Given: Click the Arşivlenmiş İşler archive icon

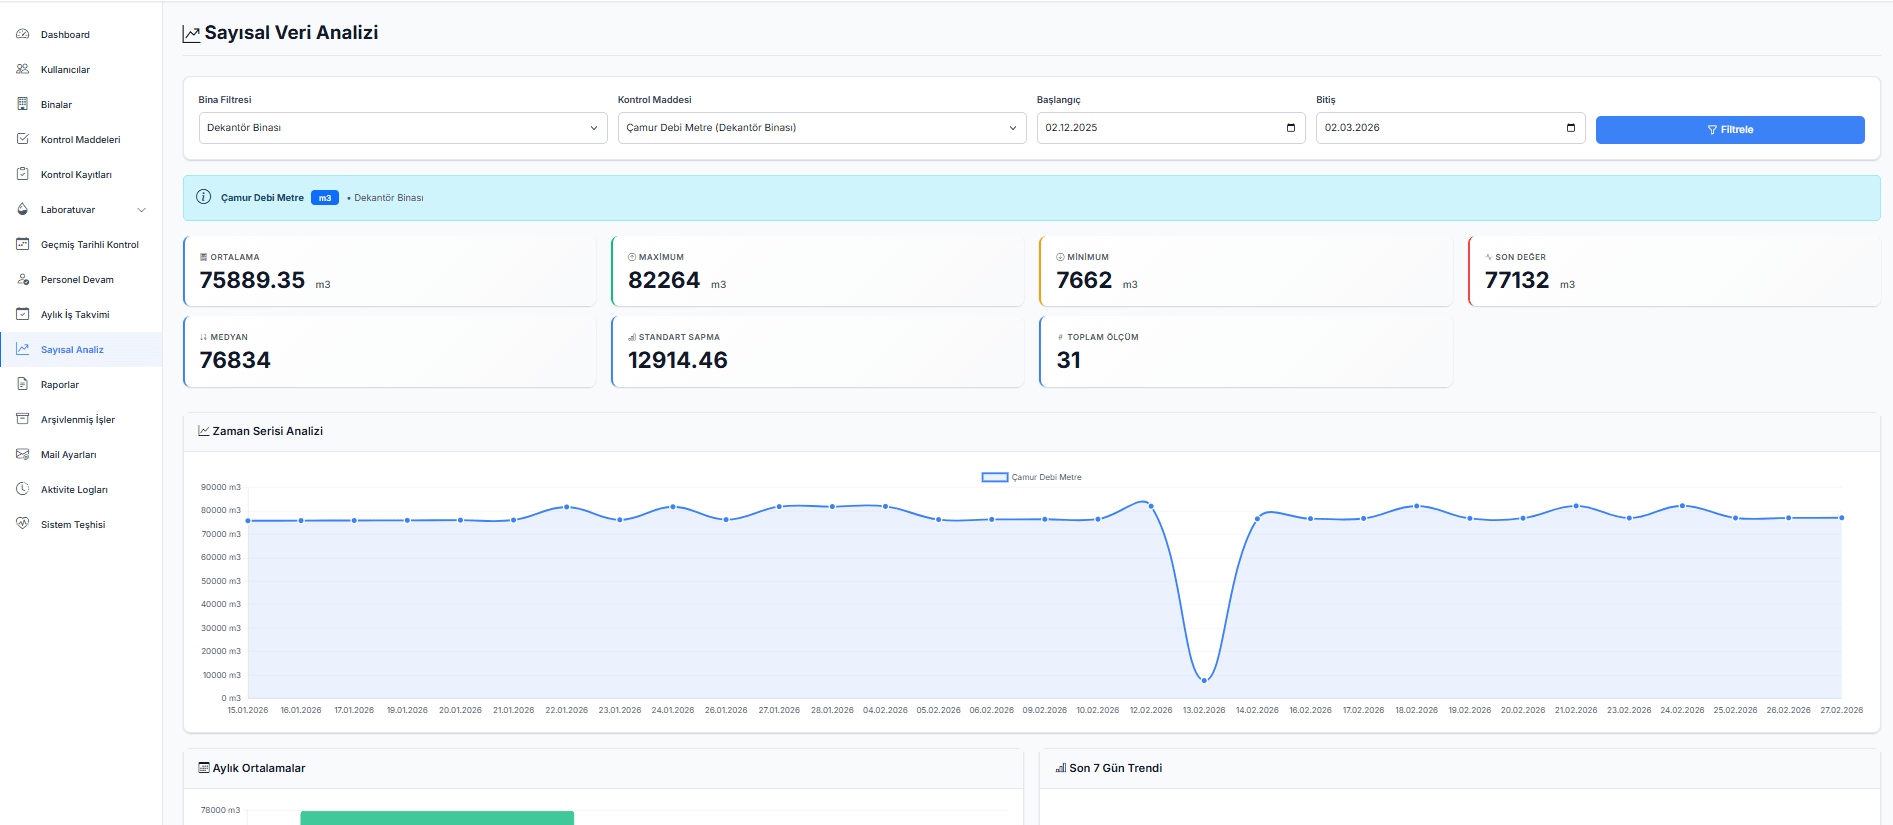Looking at the screenshot, I should tap(22, 419).
